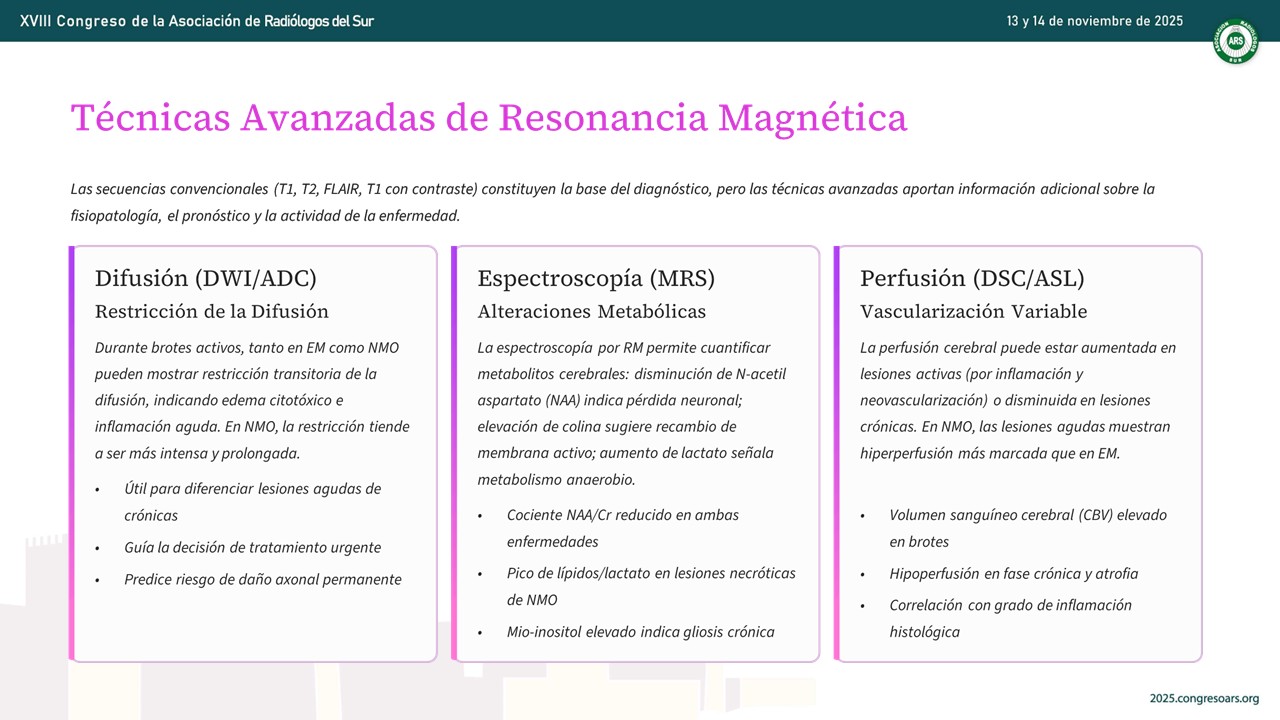Select bullet Pico de lípidos/lactato en lesiones

[651, 587]
